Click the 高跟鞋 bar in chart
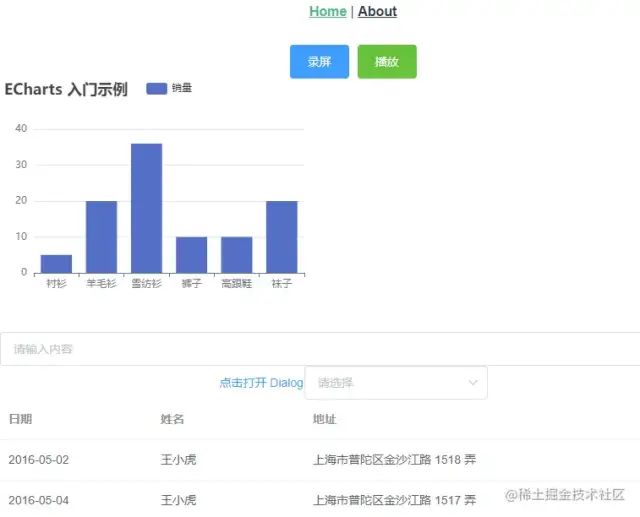The height and width of the screenshot is (517, 640). click(237, 255)
